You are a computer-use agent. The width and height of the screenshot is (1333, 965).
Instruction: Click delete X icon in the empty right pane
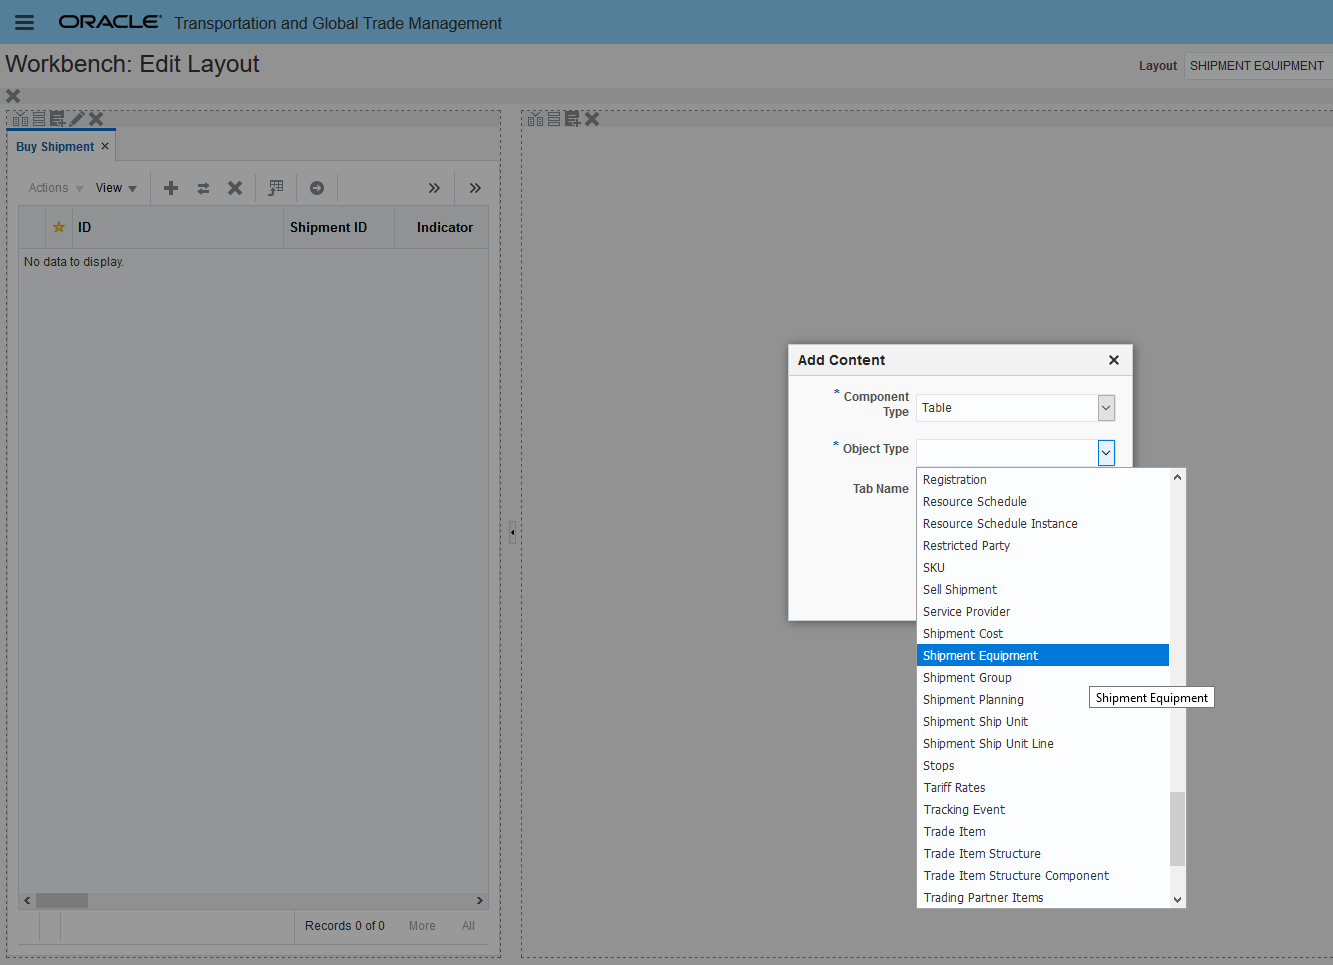(x=592, y=119)
